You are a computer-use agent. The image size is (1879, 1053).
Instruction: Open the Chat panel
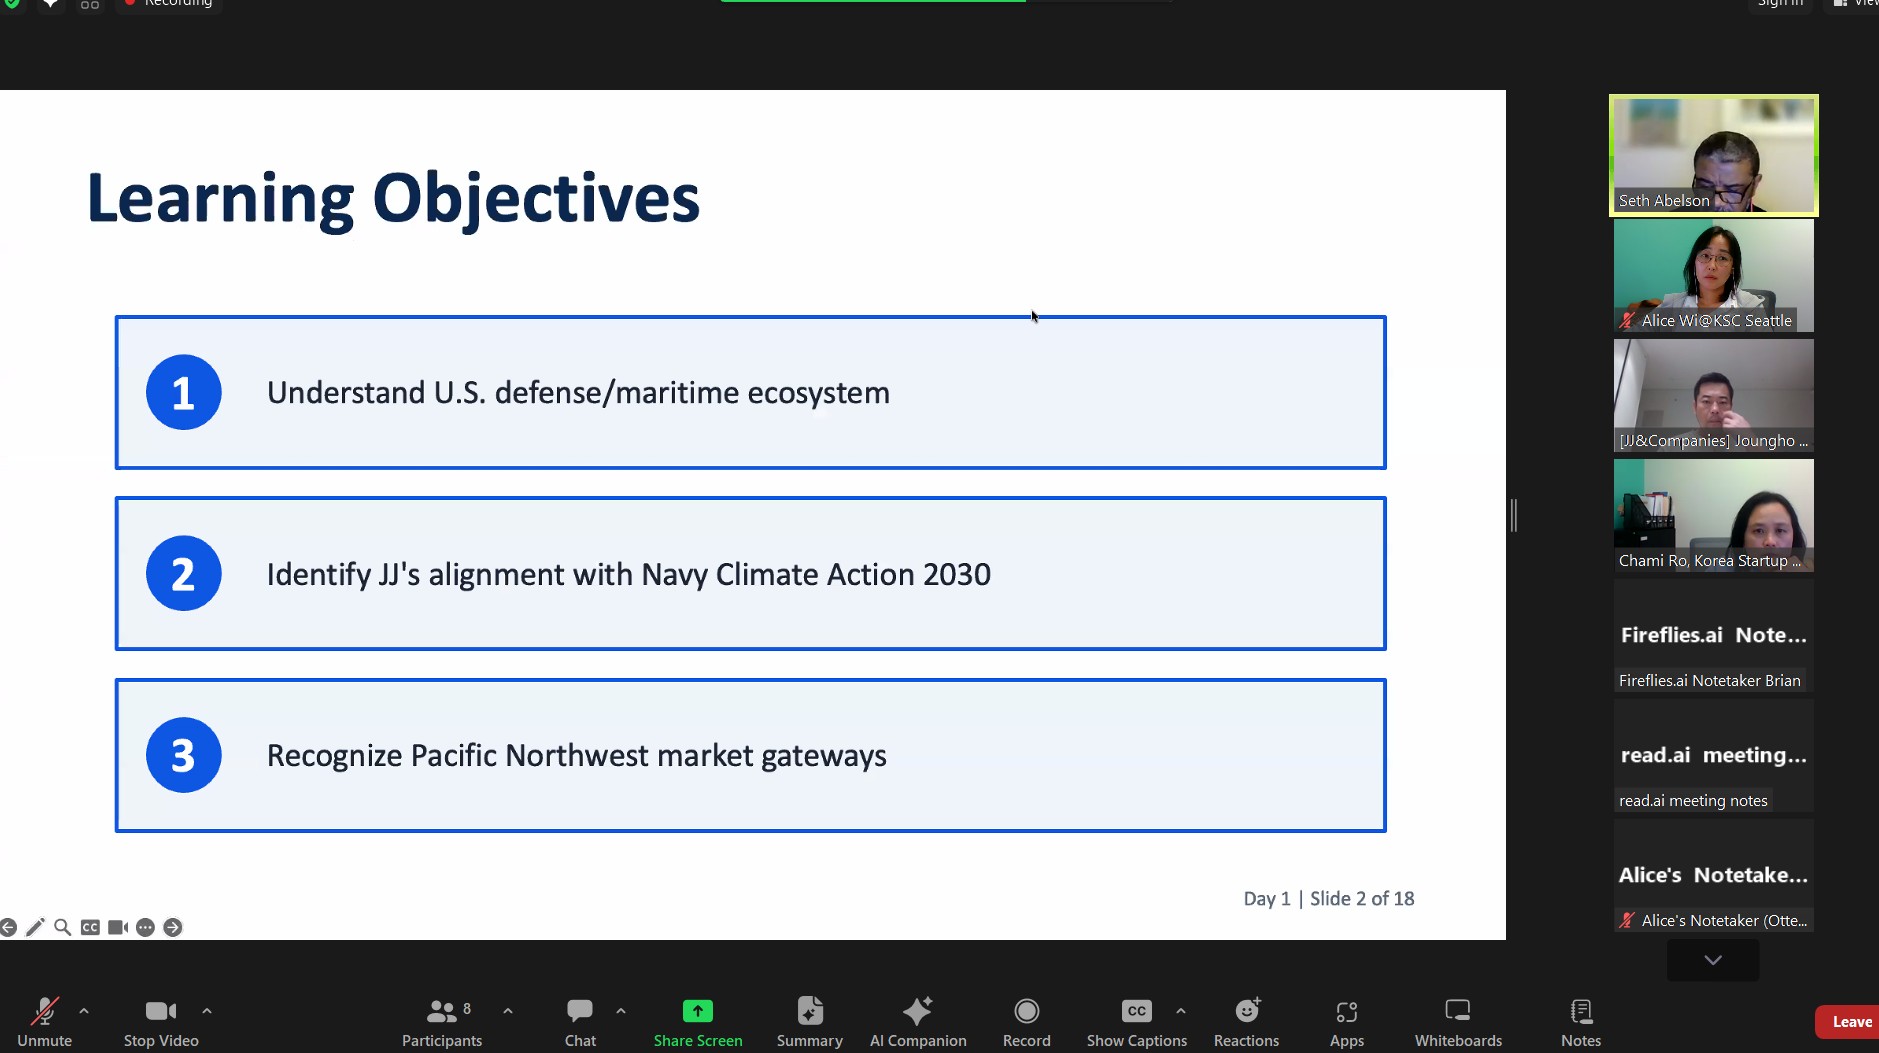coord(580,1021)
